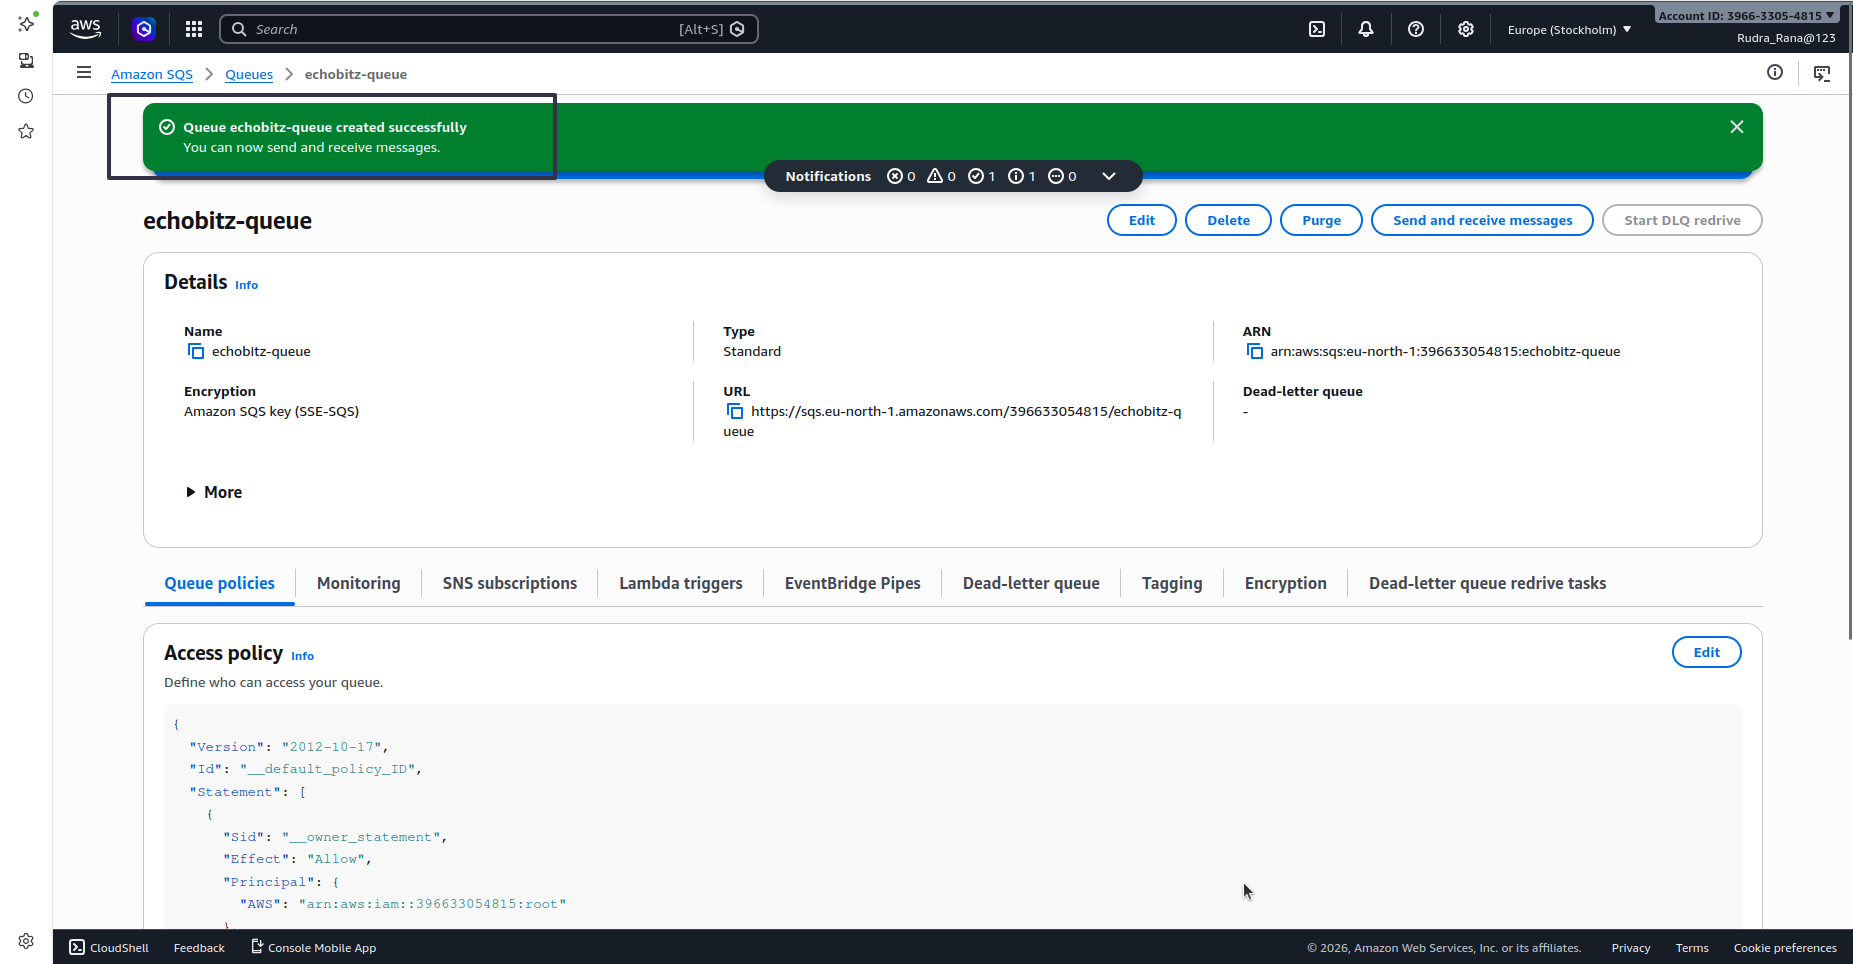Open the console settings gear in top bar
The image size is (1853, 964).
tap(1466, 29)
